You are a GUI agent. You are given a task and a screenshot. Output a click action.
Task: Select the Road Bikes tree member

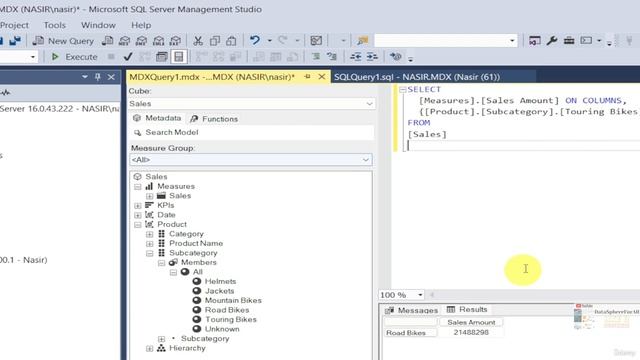(x=227, y=310)
